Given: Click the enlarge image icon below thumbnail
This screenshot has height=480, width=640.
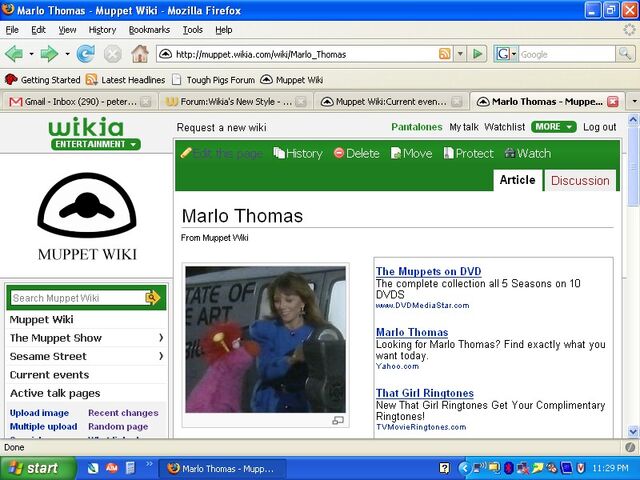Looking at the screenshot, I should tap(338, 420).
